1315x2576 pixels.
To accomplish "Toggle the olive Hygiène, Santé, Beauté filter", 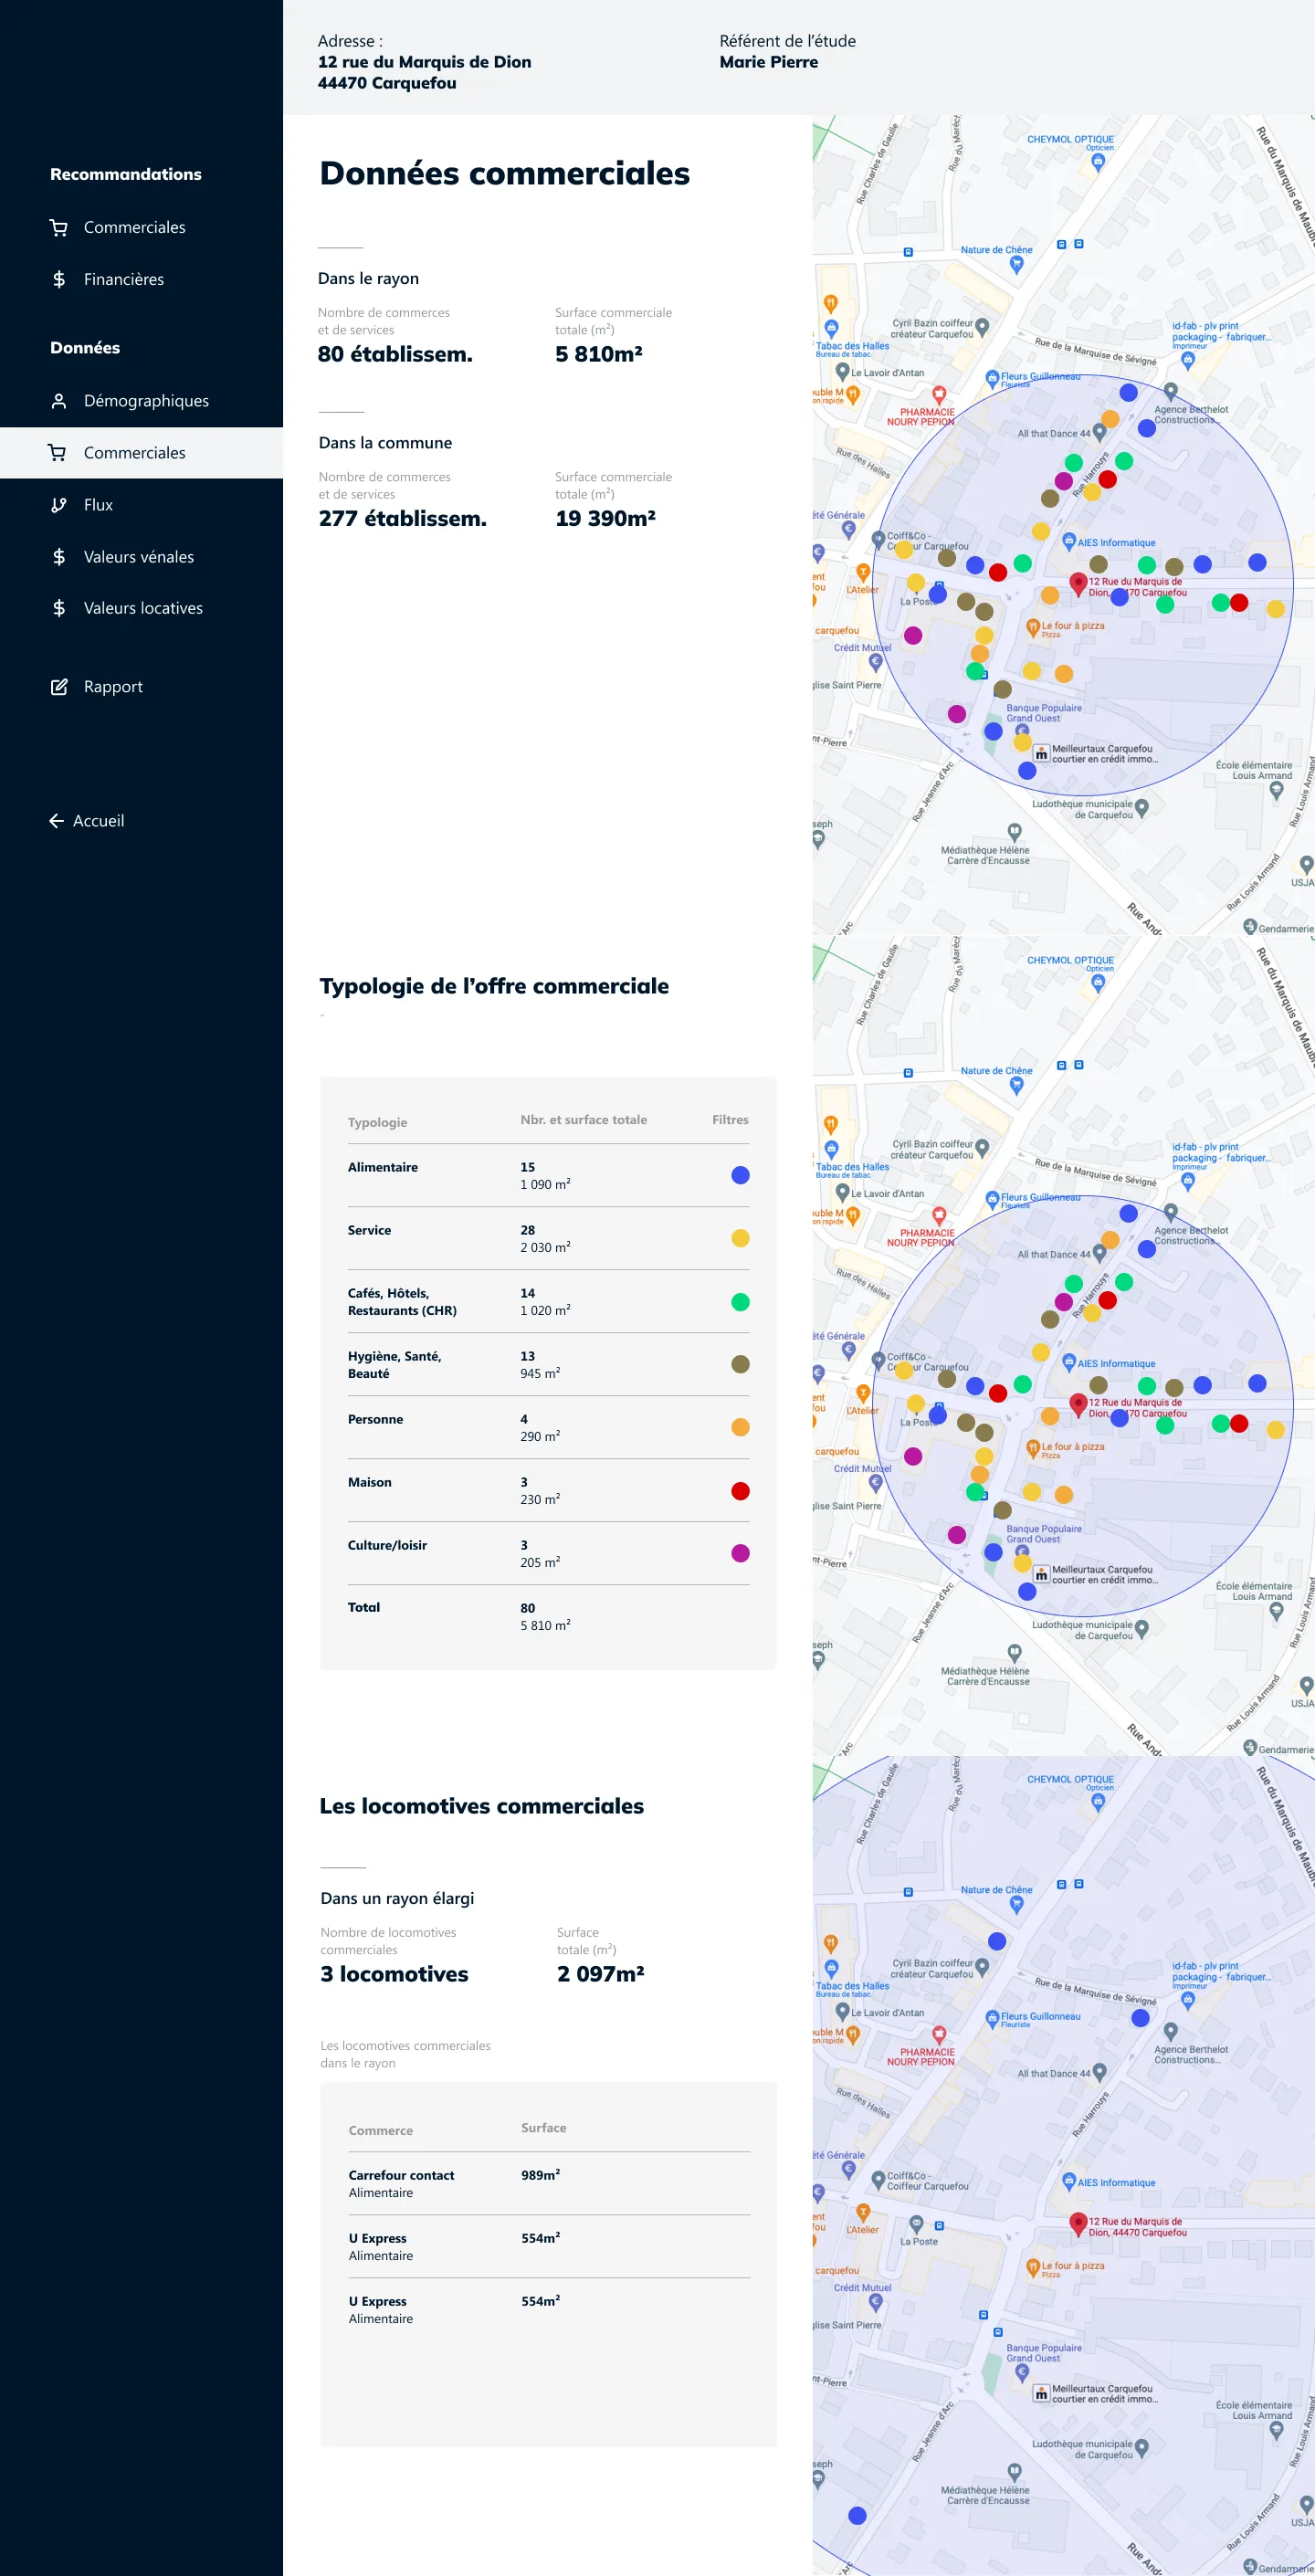I will click(x=740, y=1364).
